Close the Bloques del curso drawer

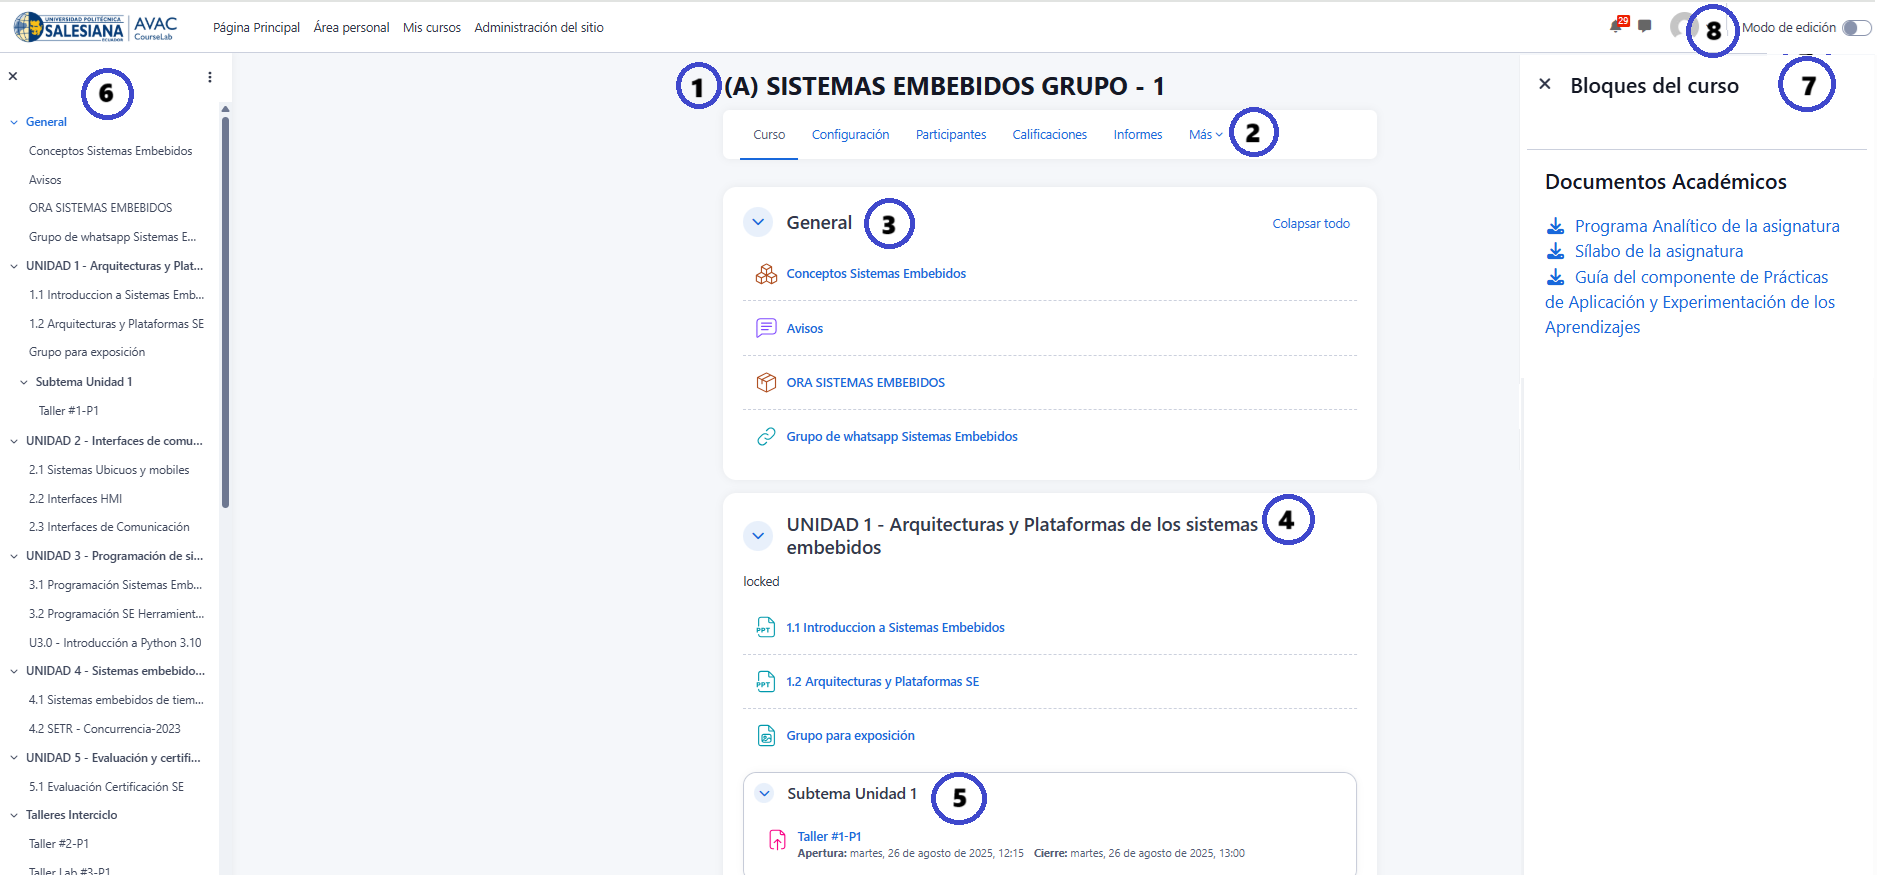click(x=1545, y=85)
